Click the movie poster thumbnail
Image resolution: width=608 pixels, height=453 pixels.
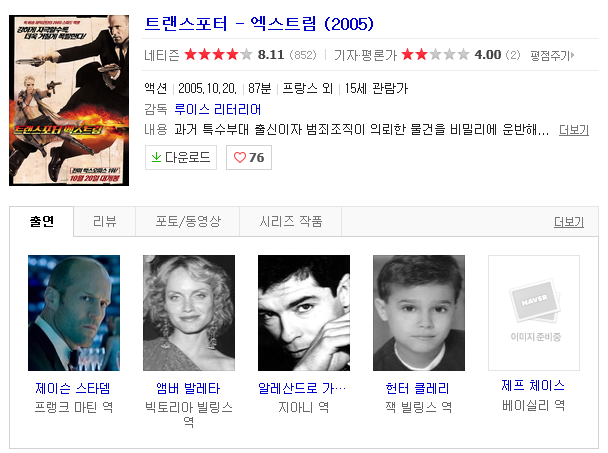point(69,100)
